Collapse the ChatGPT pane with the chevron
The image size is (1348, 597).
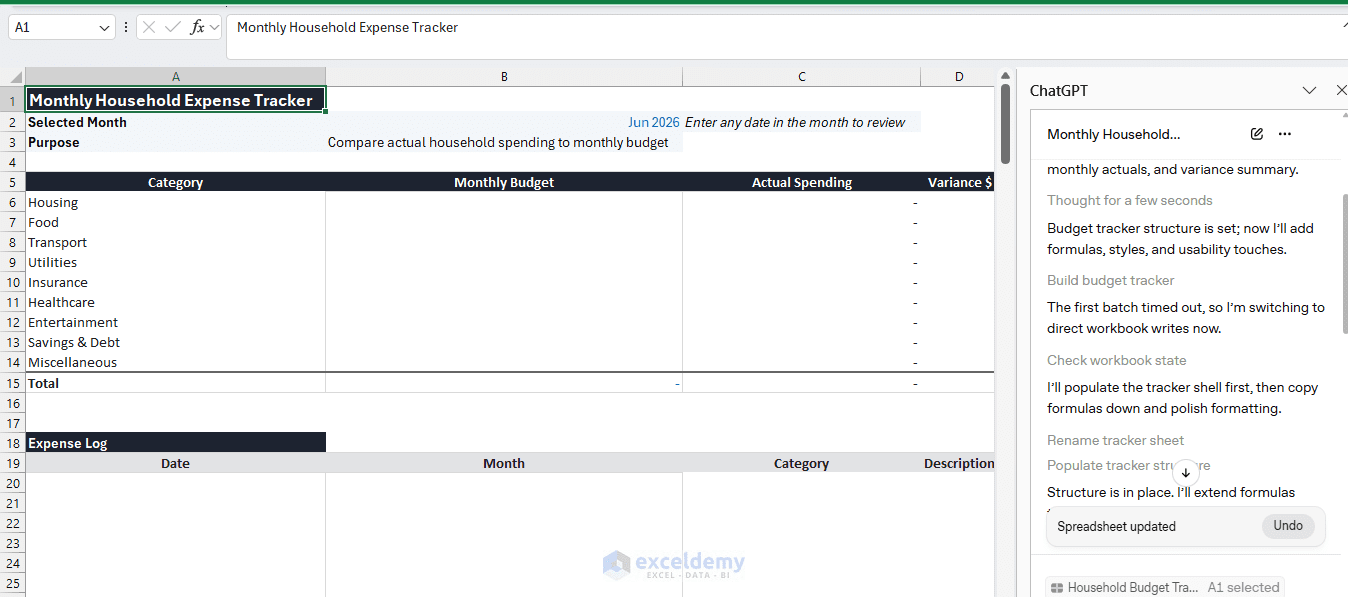coord(1309,90)
